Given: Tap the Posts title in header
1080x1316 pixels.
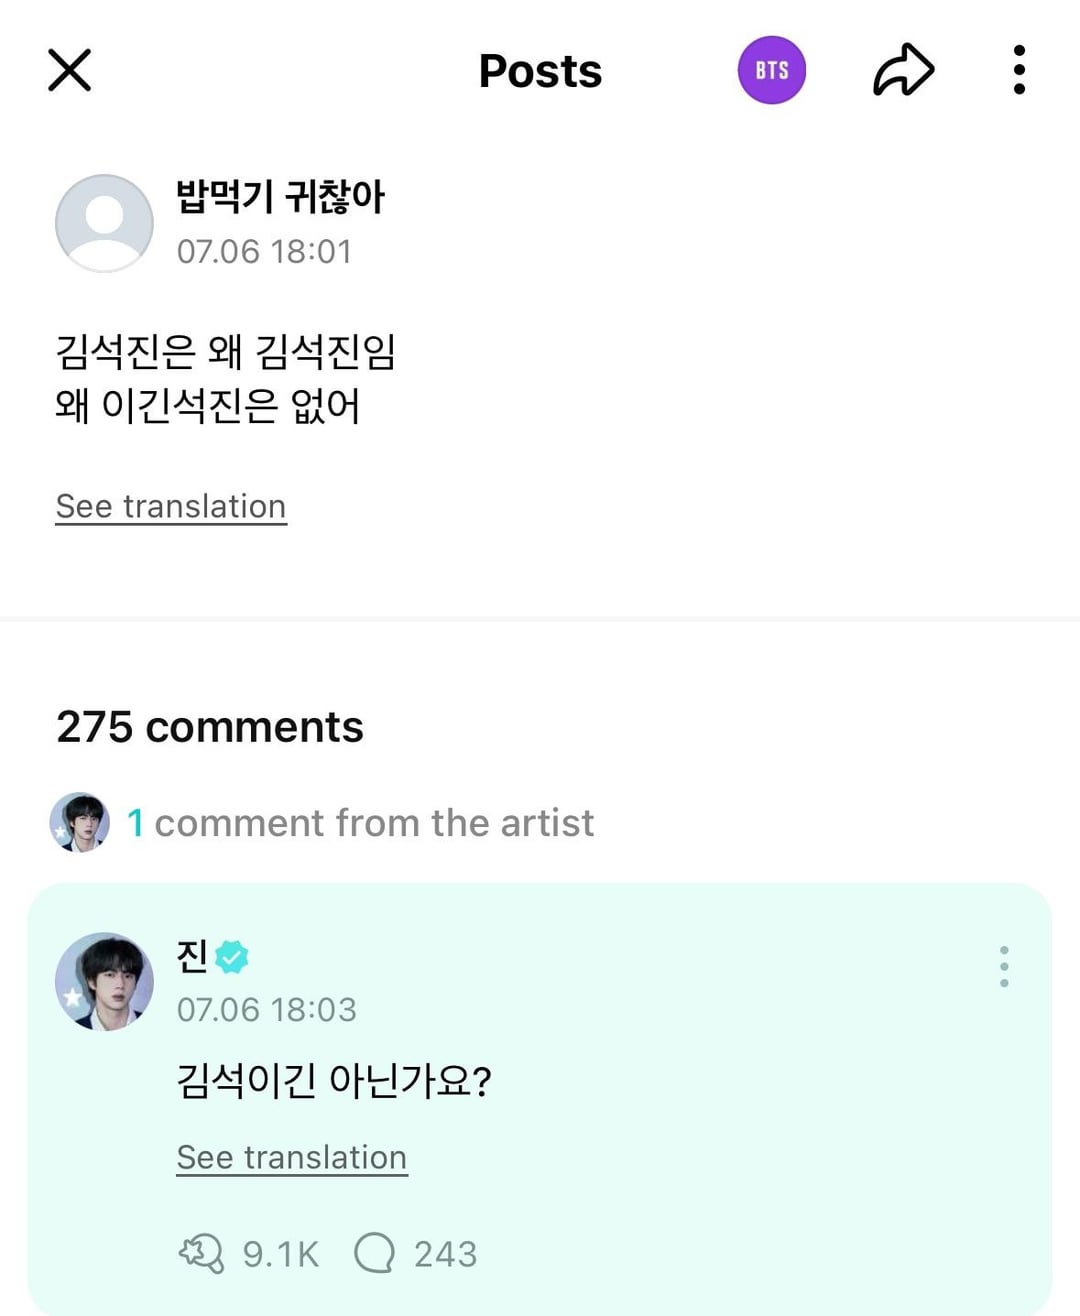Looking at the screenshot, I should (x=540, y=71).
